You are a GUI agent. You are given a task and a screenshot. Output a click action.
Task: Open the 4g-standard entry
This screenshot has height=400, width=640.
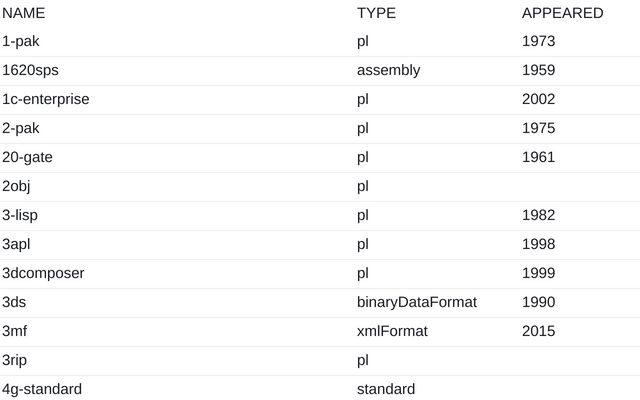click(x=42, y=390)
